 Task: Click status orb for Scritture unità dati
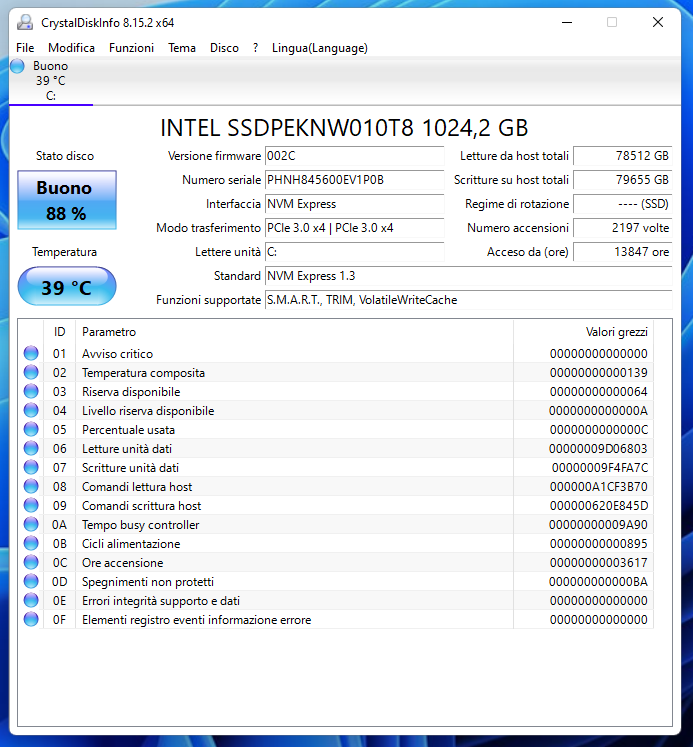31,467
